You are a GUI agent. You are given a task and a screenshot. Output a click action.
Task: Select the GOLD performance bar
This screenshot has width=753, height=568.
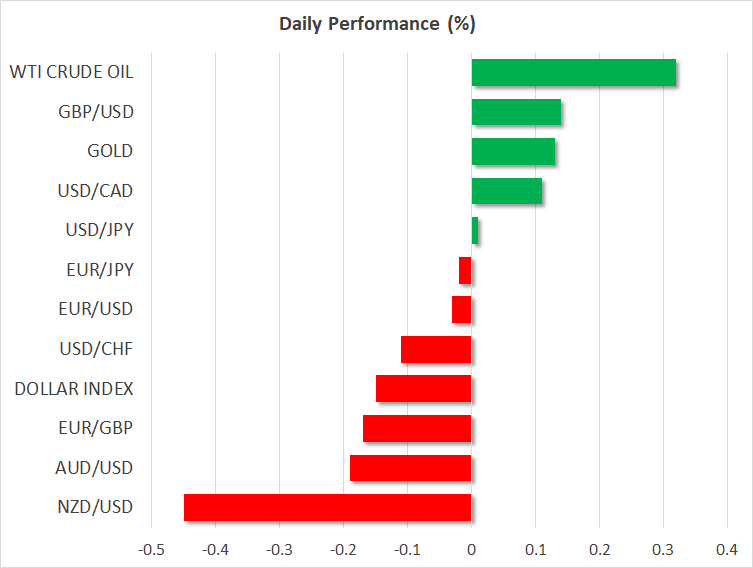513,152
